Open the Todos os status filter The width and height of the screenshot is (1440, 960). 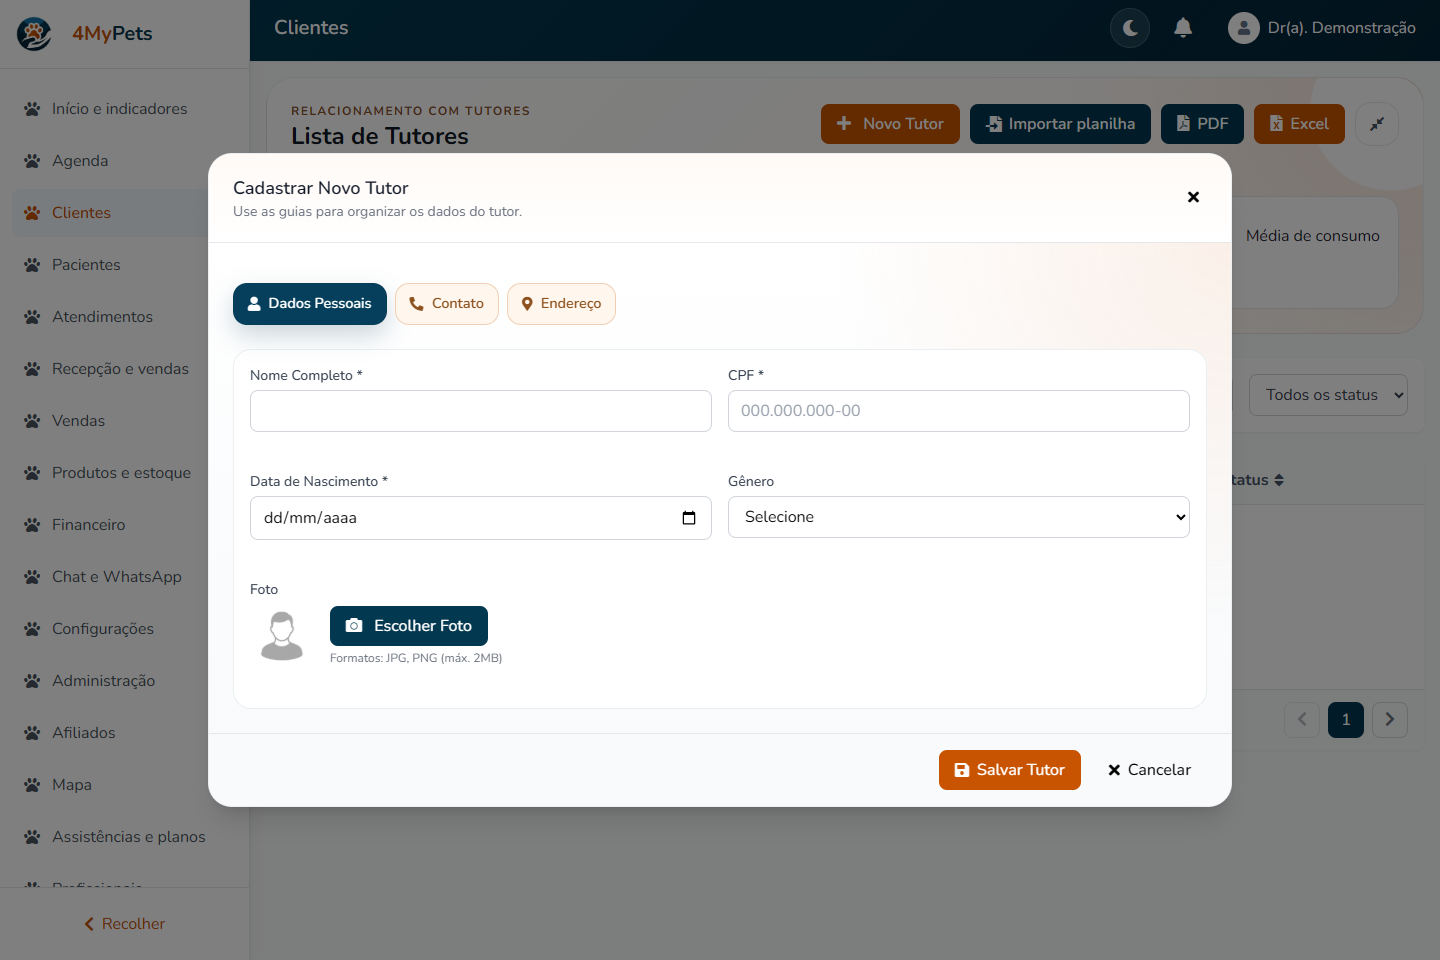click(x=1328, y=395)
